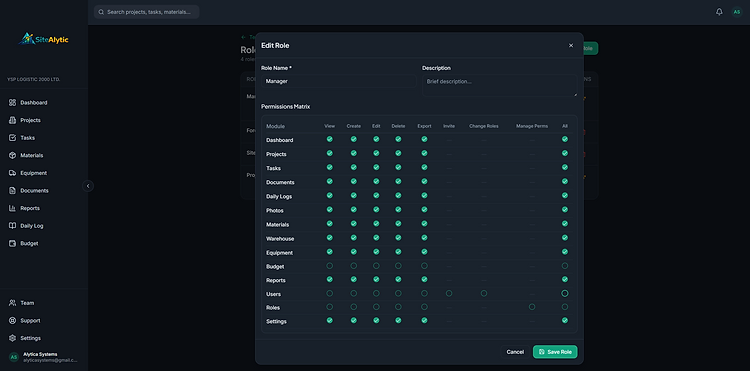Click the Save Role button
The image size is (750, 371).
[x=555, y=352]
